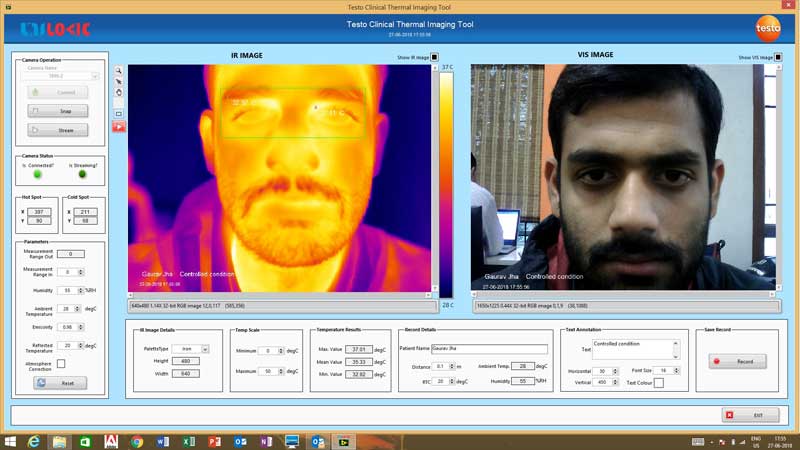800x450 pixels.
Task: Adjust the Ambient Temperature stepper
Action: pyautogui.click(x=78, y=309)
